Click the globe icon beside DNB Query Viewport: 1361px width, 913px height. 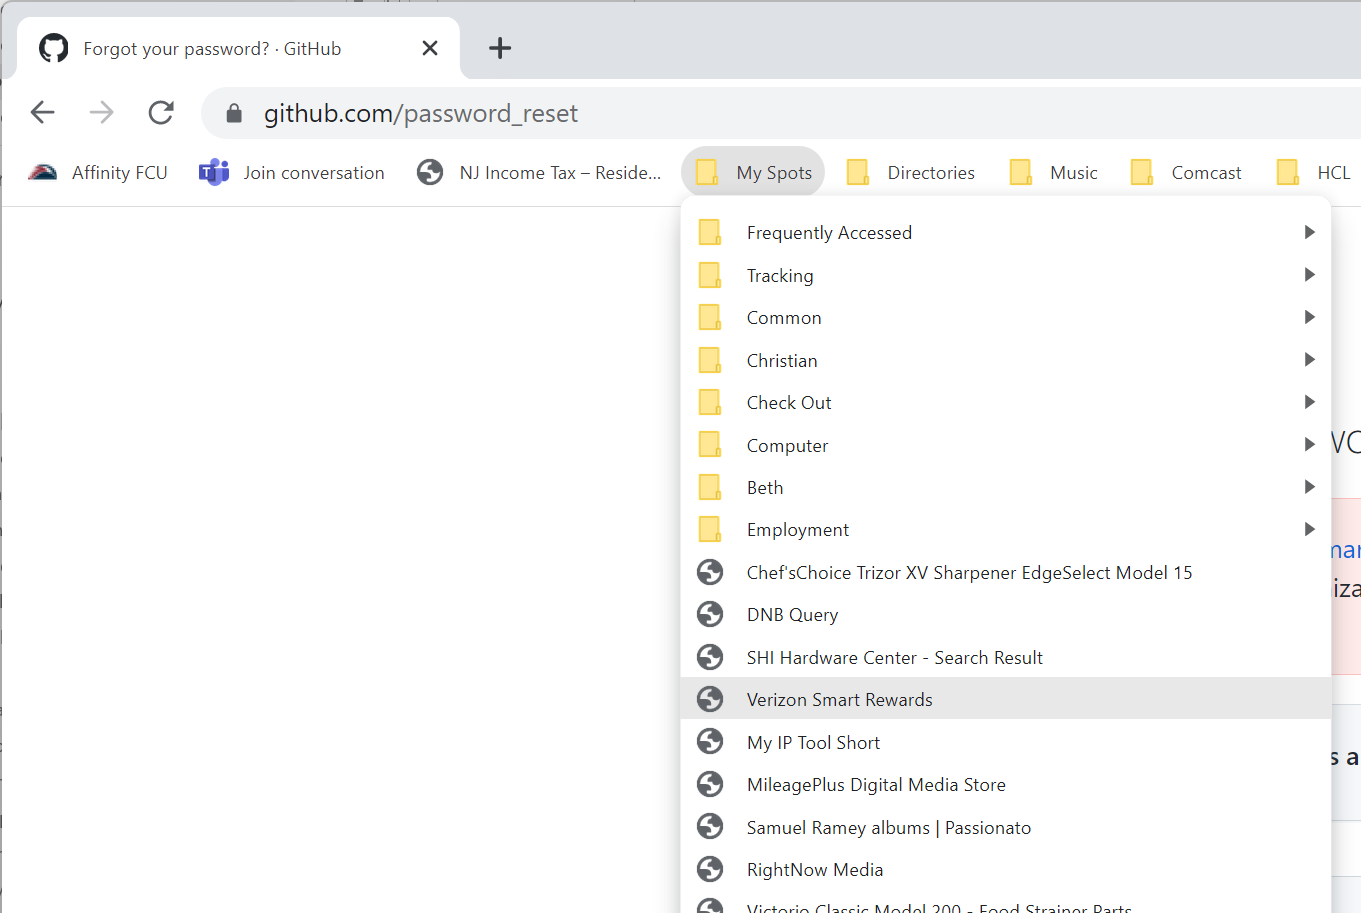(710, 613)
